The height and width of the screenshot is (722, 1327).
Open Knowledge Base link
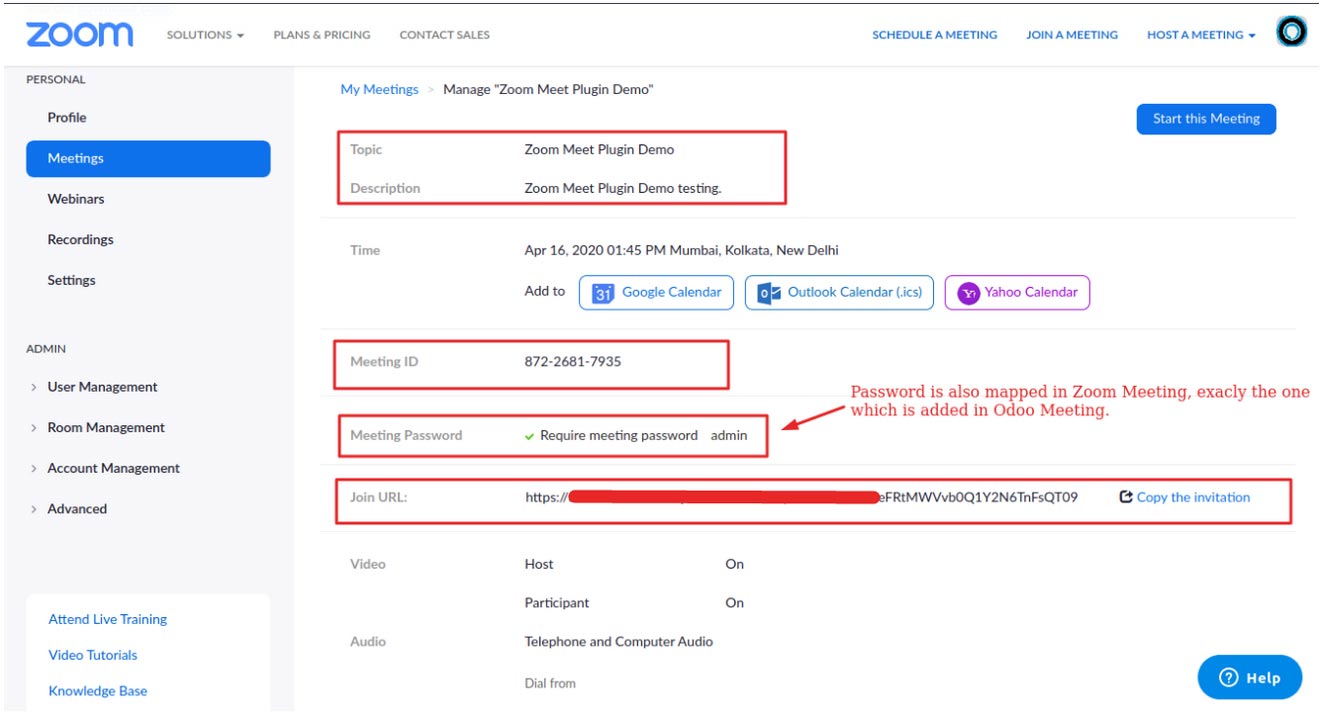[98, 691]
